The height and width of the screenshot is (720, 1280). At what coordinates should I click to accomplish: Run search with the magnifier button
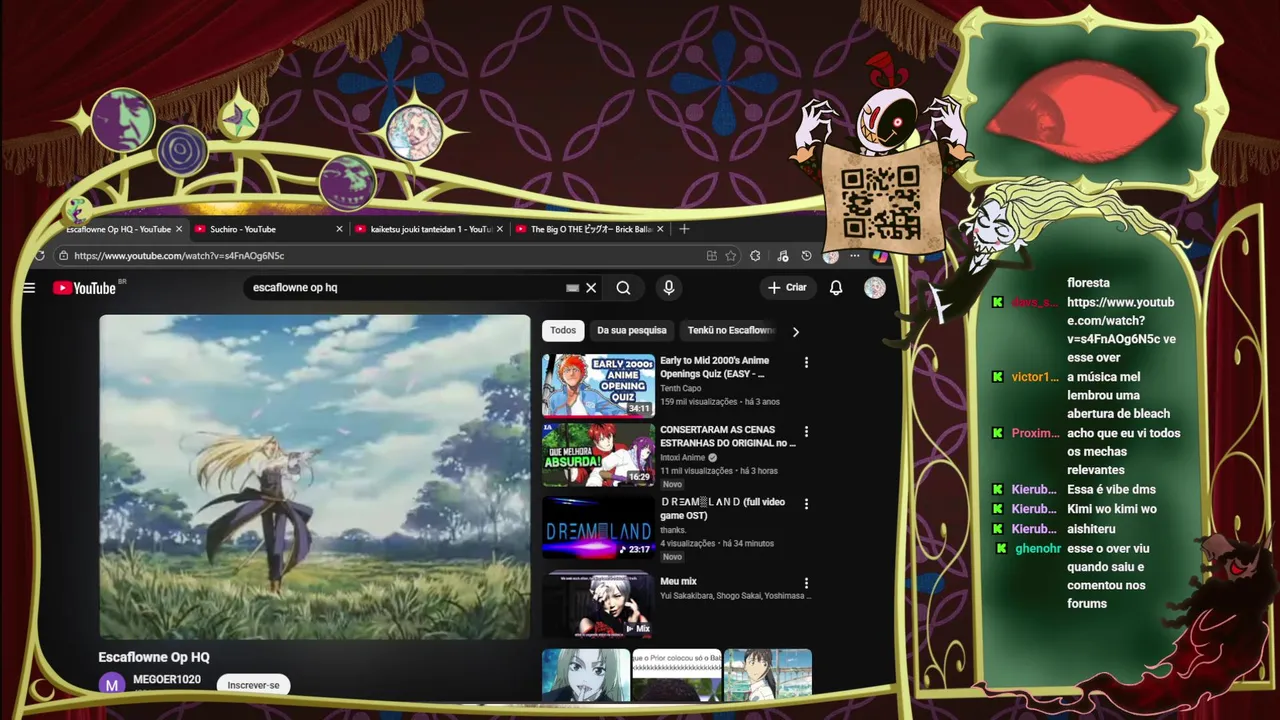[x=623, y=288]
